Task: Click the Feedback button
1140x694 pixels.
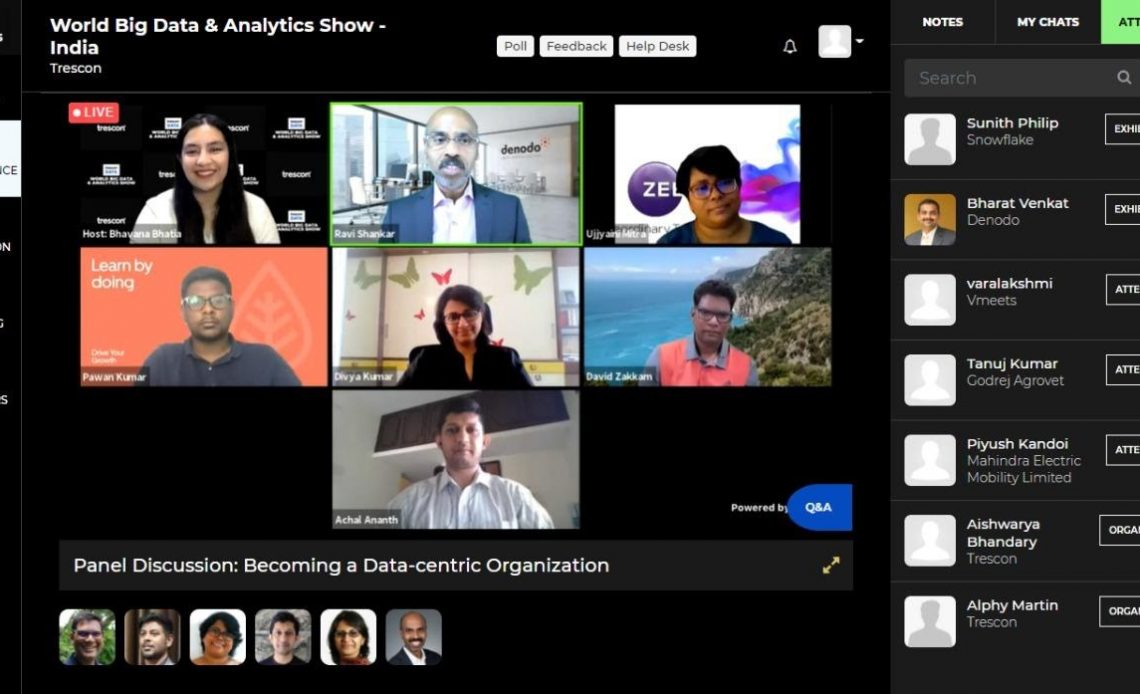Action: (577, 47)
